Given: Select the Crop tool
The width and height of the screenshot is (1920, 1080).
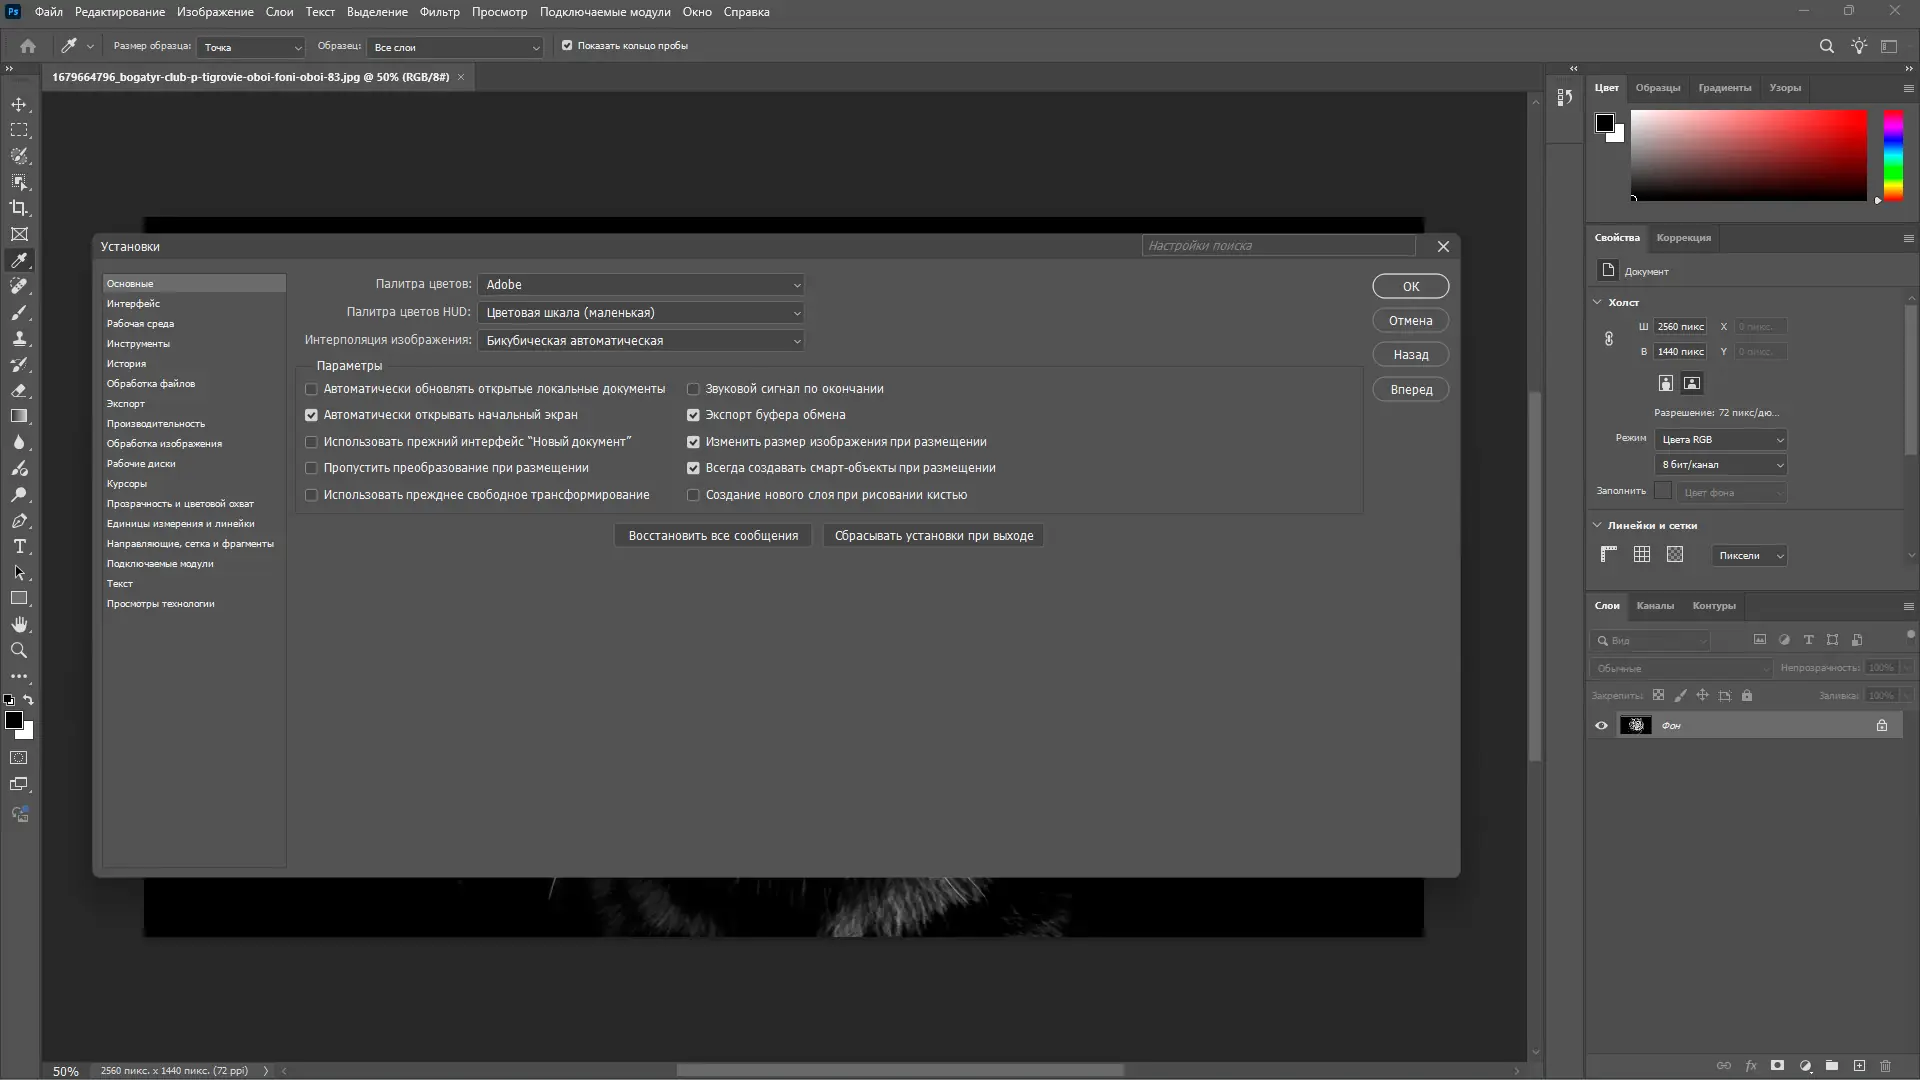Looking at the screenshot, I should (19, 208).
